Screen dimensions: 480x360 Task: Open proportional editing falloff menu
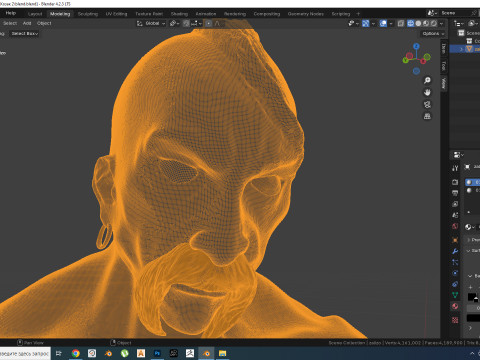point(217,23)
